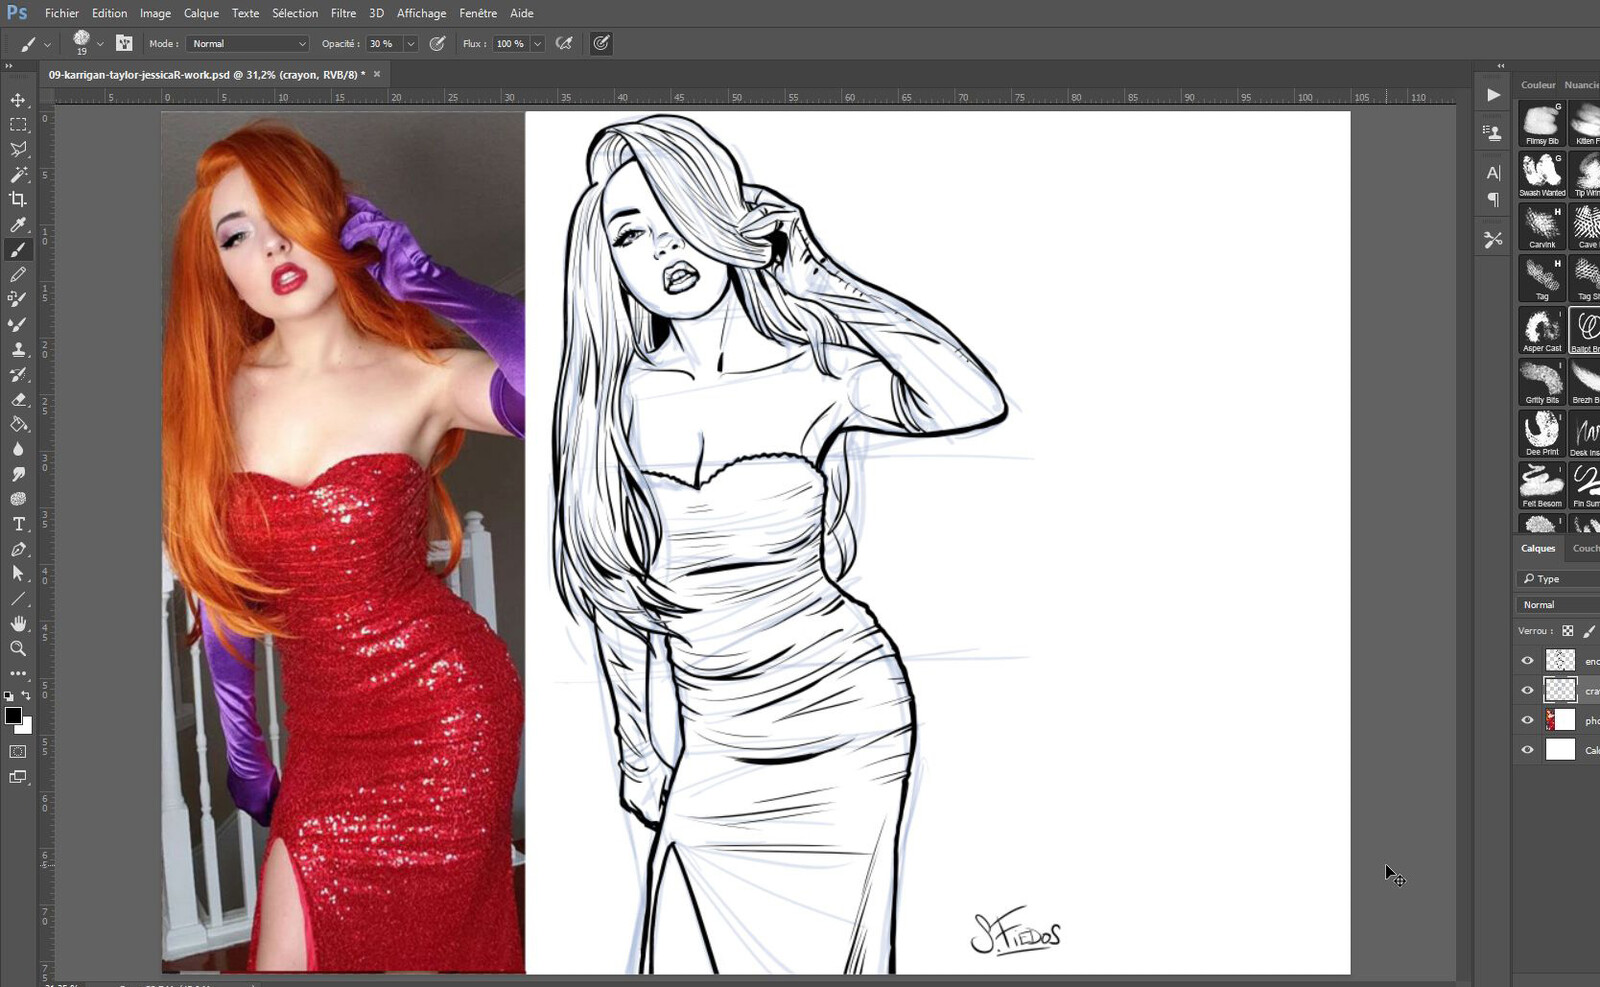
Task: Choose the Flimsy Bib brush preset
Action: tap(1542, 123)
